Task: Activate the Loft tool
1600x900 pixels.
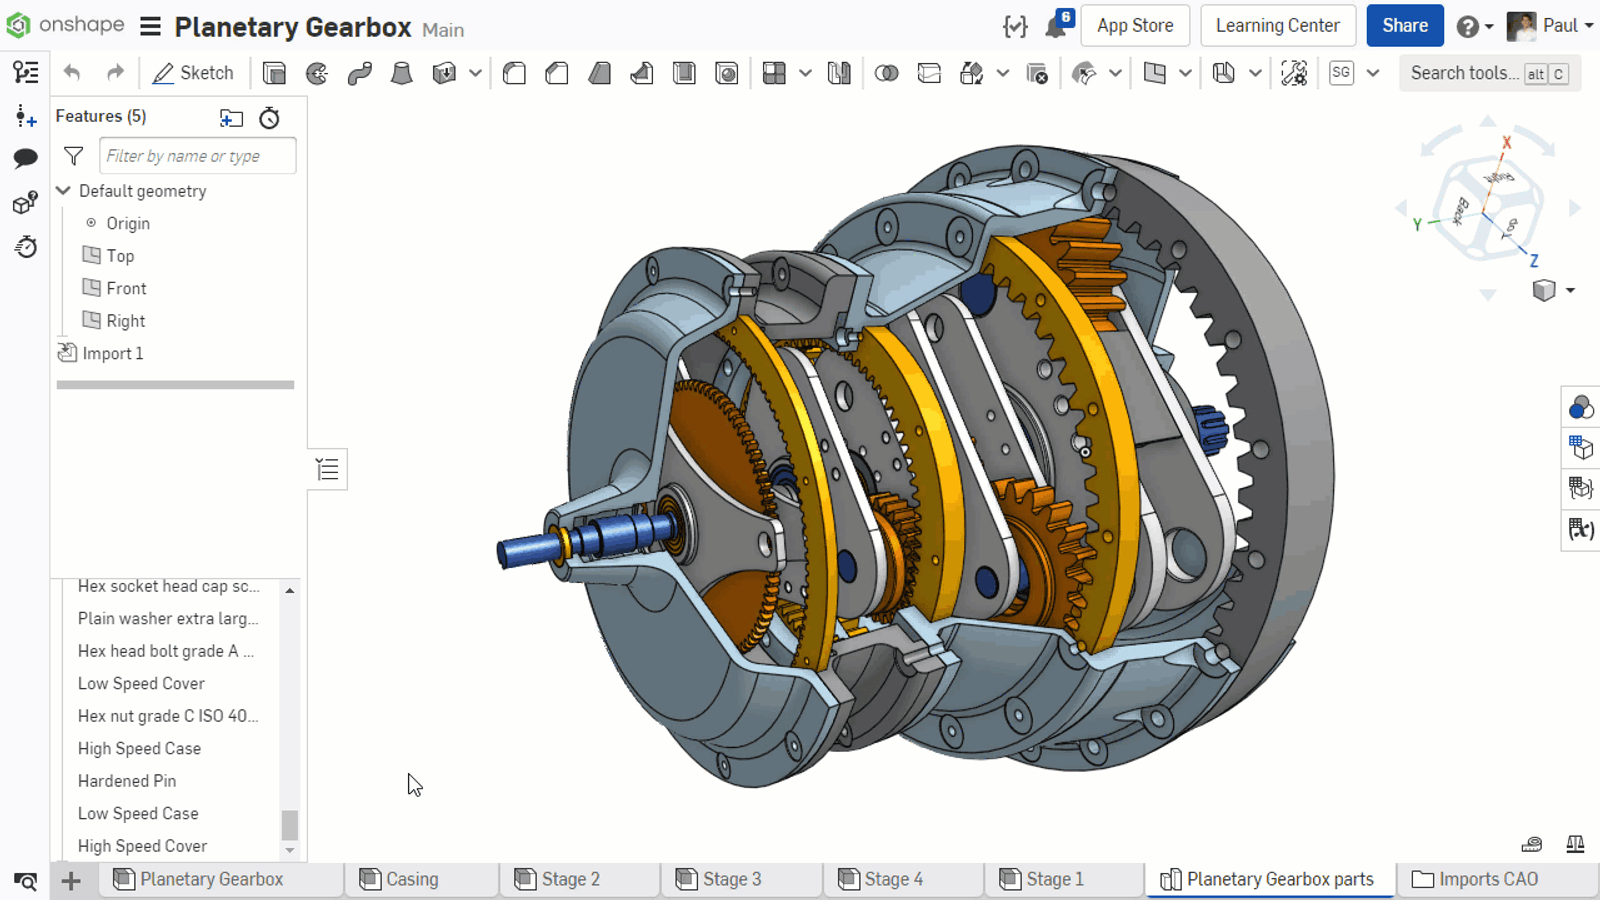Action: (x=402, y=73)
